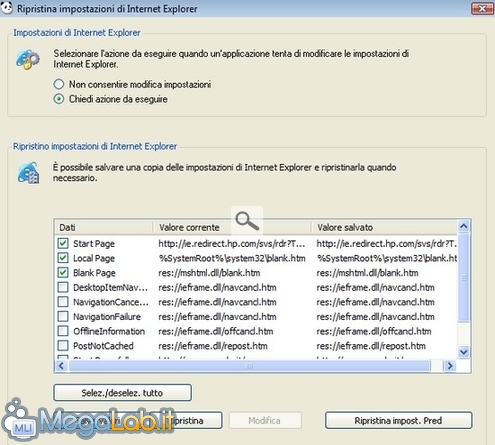
Task: Click DesktopItemNav... current value 'navcancl.htm'
Action: pyautogui.click(x=217, y=287)
